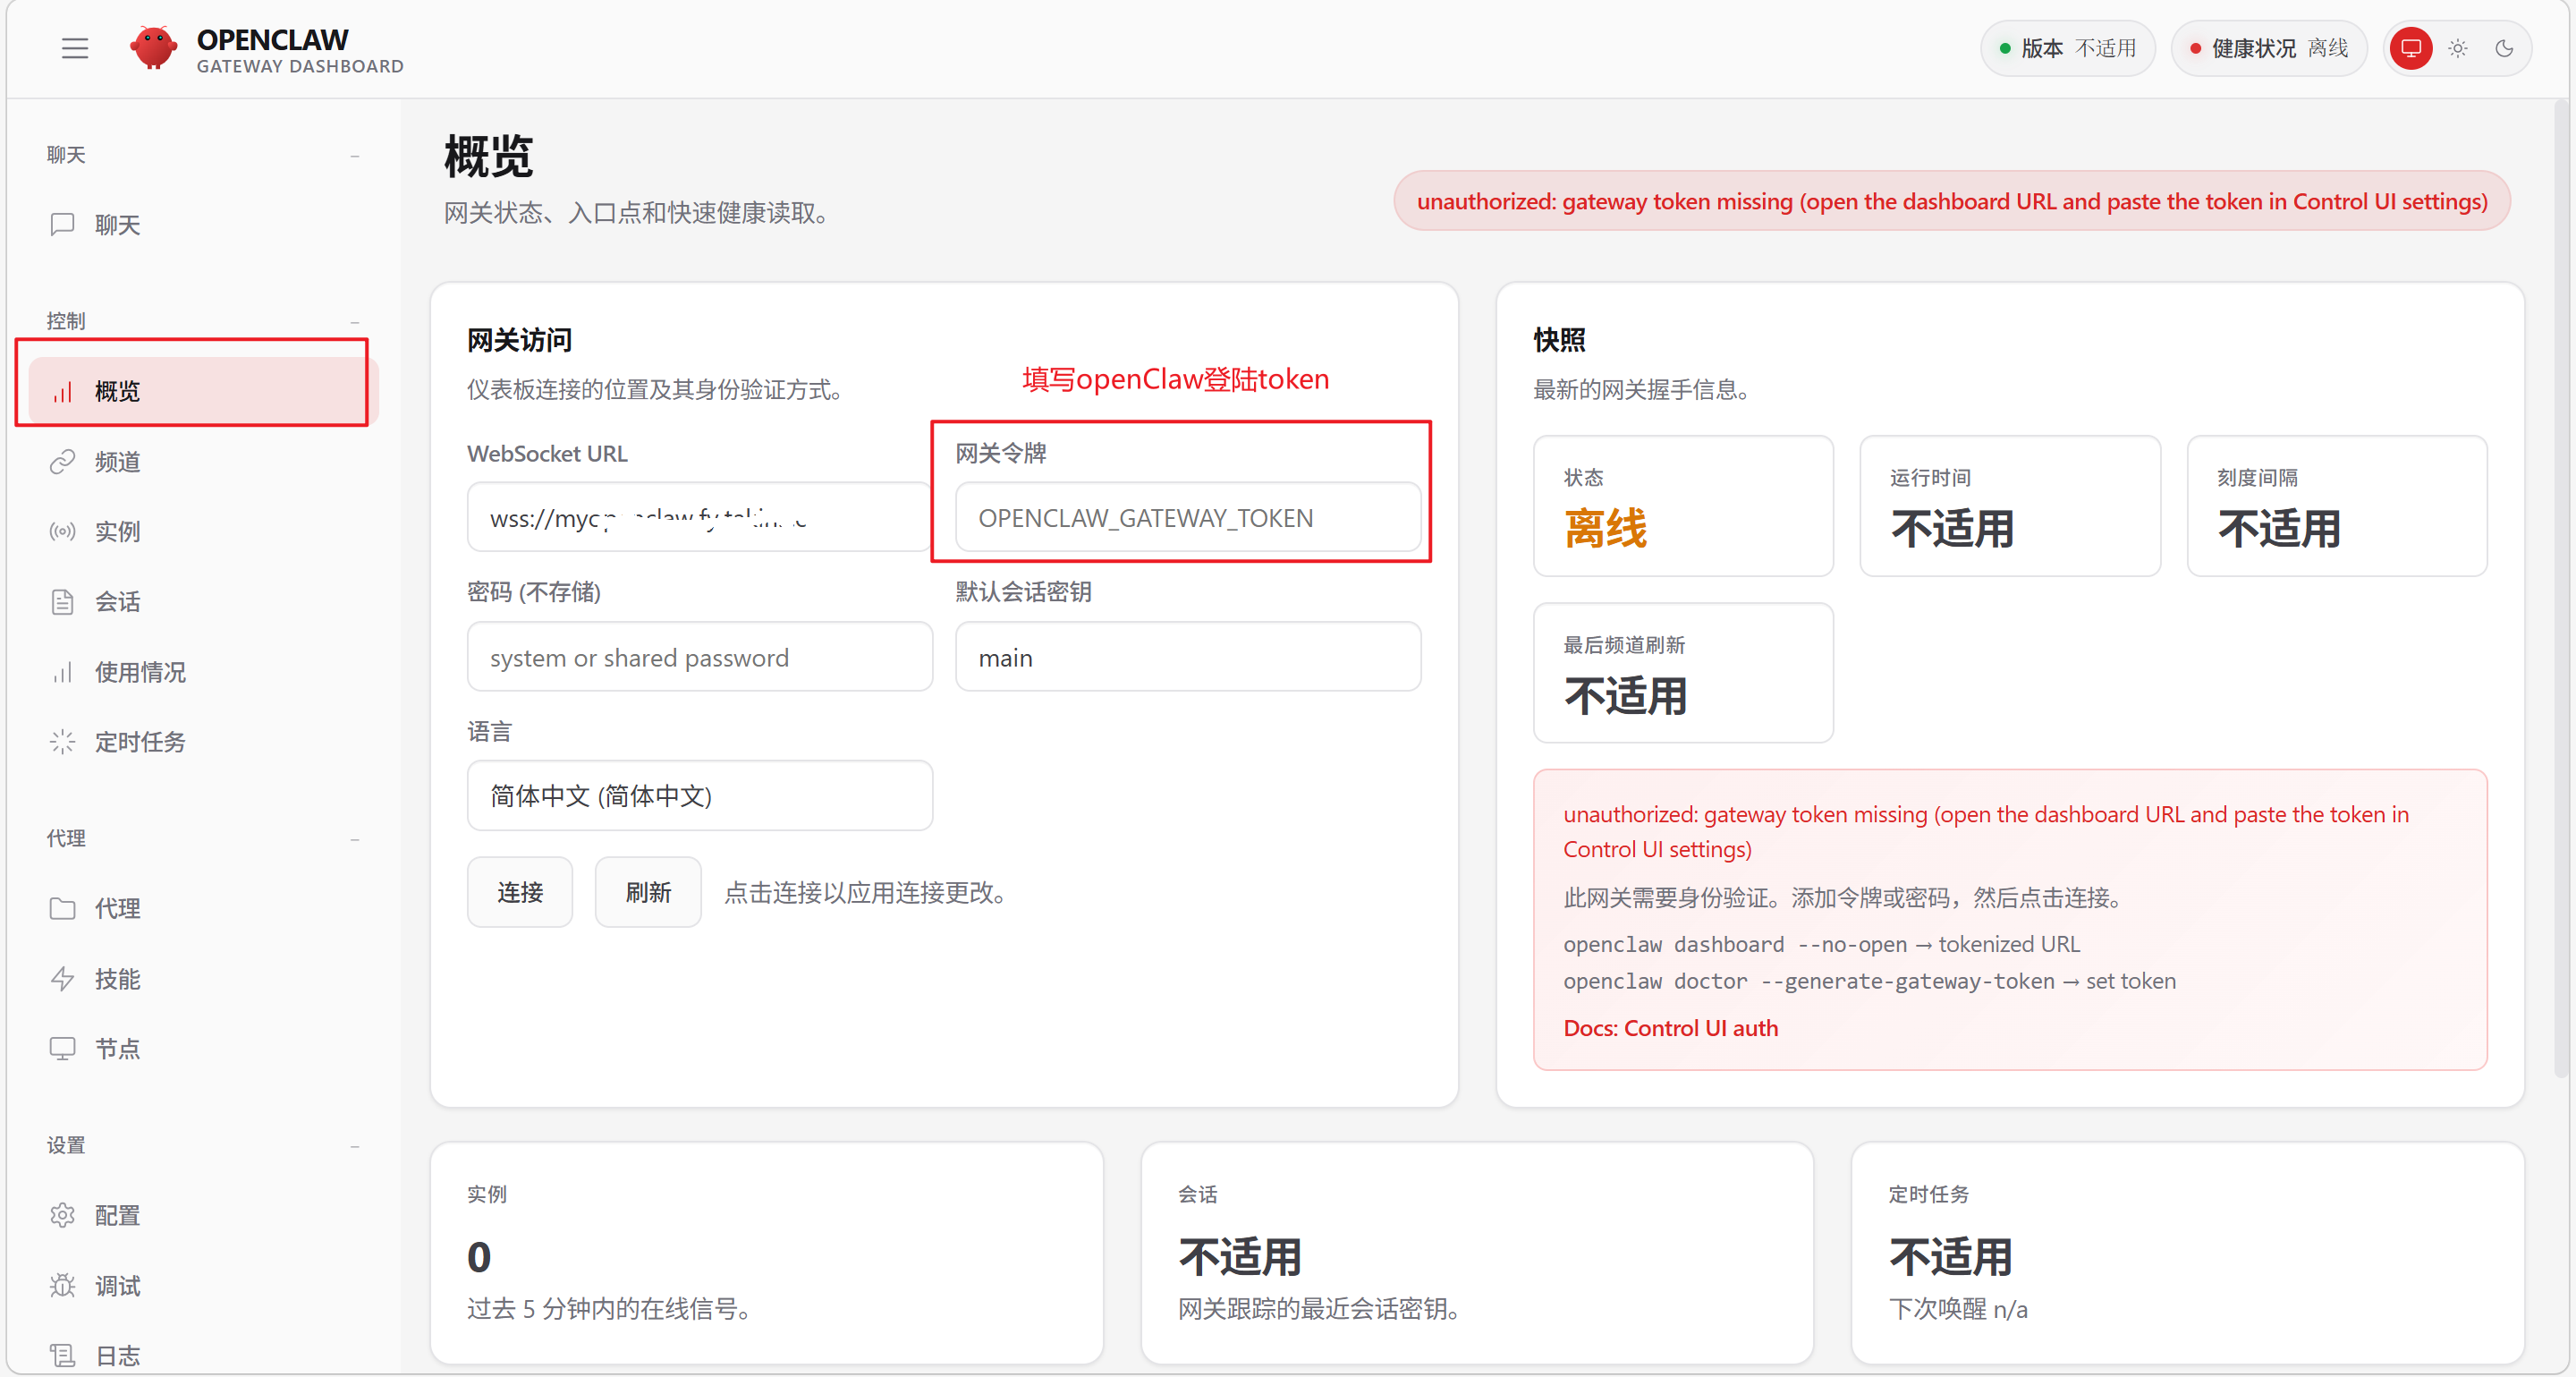Open 定时任务 scheduled tasks icon
The image size is (2576, 1377).
point(62,741)
